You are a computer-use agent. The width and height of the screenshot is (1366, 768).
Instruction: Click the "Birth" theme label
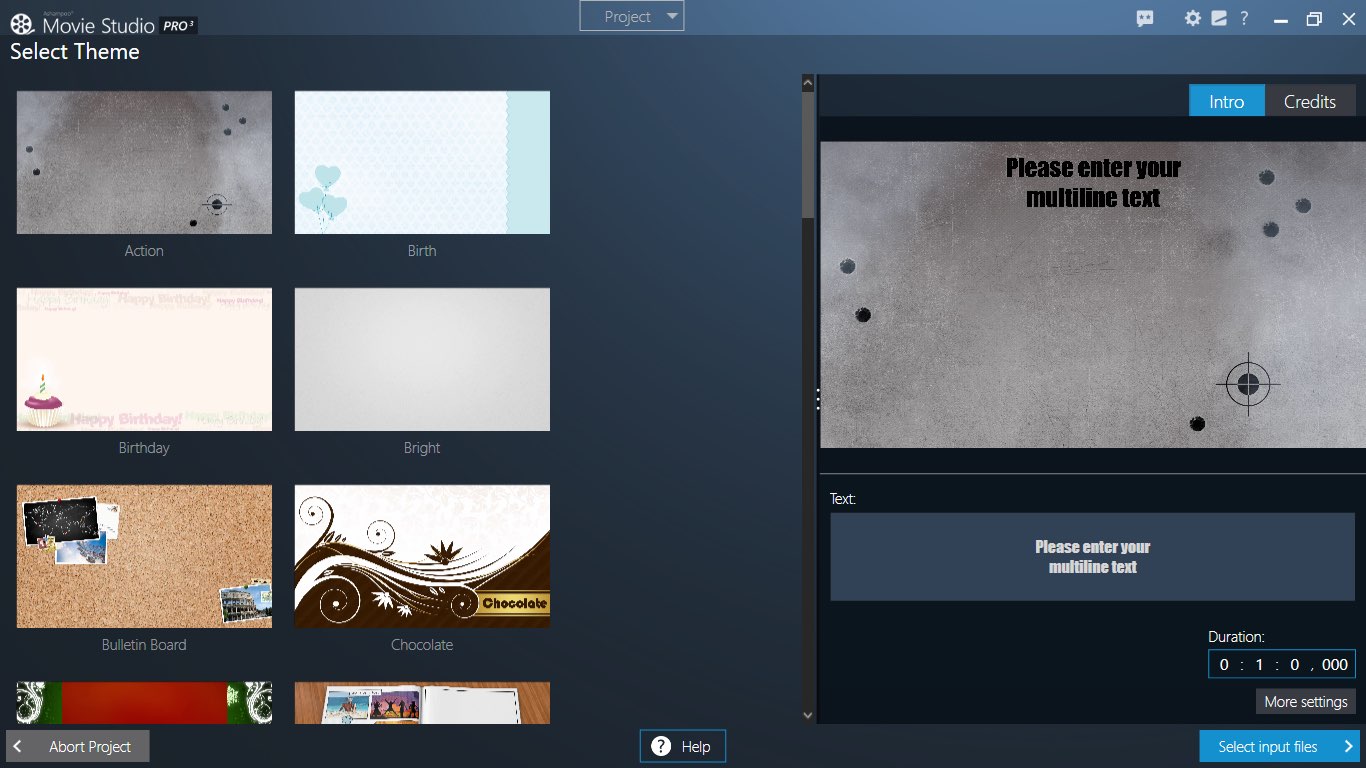pyautogui.click(x=422, y=251)
